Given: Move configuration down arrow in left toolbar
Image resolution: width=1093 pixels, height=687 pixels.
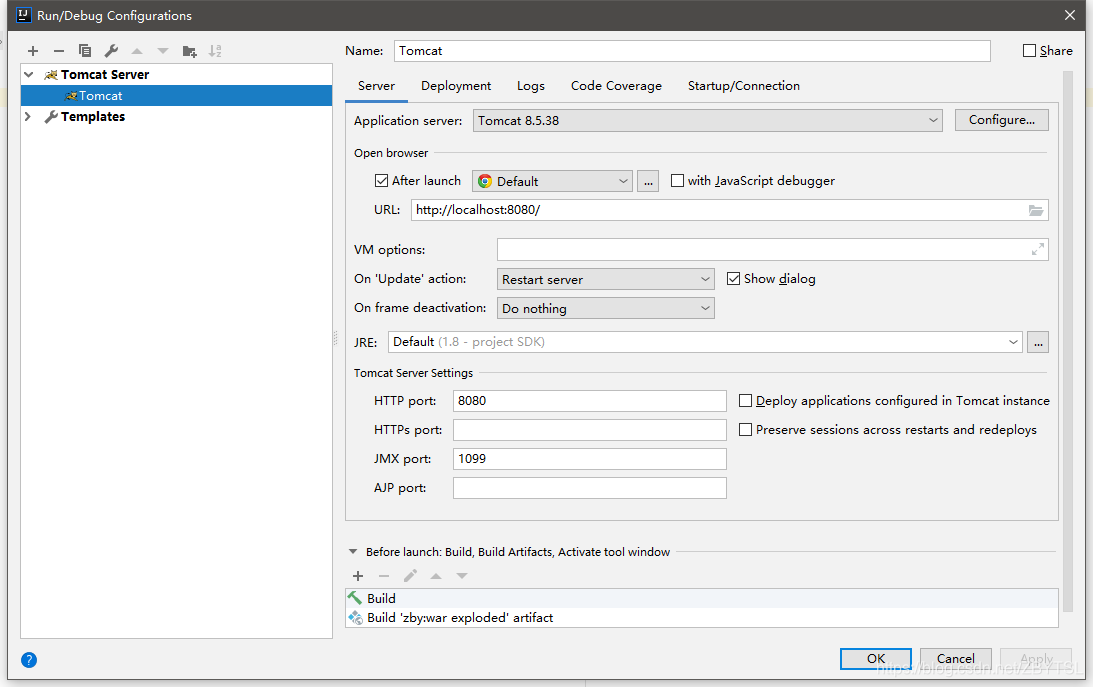Looking at the screenshot, I should [163, 51].
